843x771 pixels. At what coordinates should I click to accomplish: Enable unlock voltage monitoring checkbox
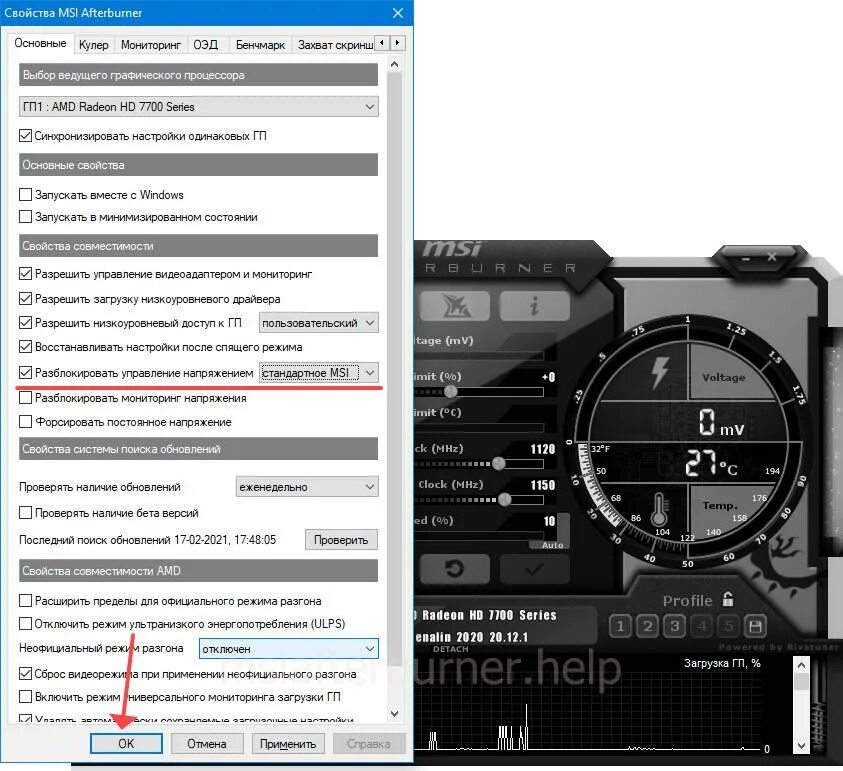click(25, 397)
